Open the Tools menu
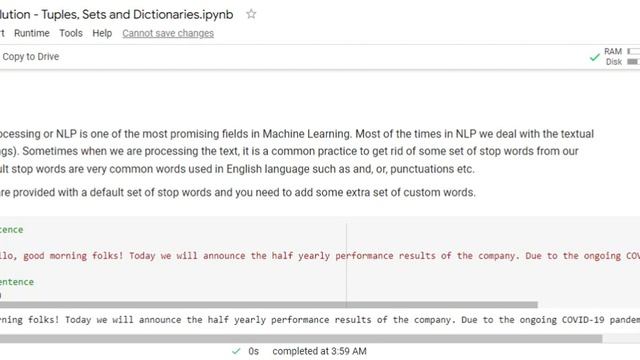640x360 pixels. (71, 33)
